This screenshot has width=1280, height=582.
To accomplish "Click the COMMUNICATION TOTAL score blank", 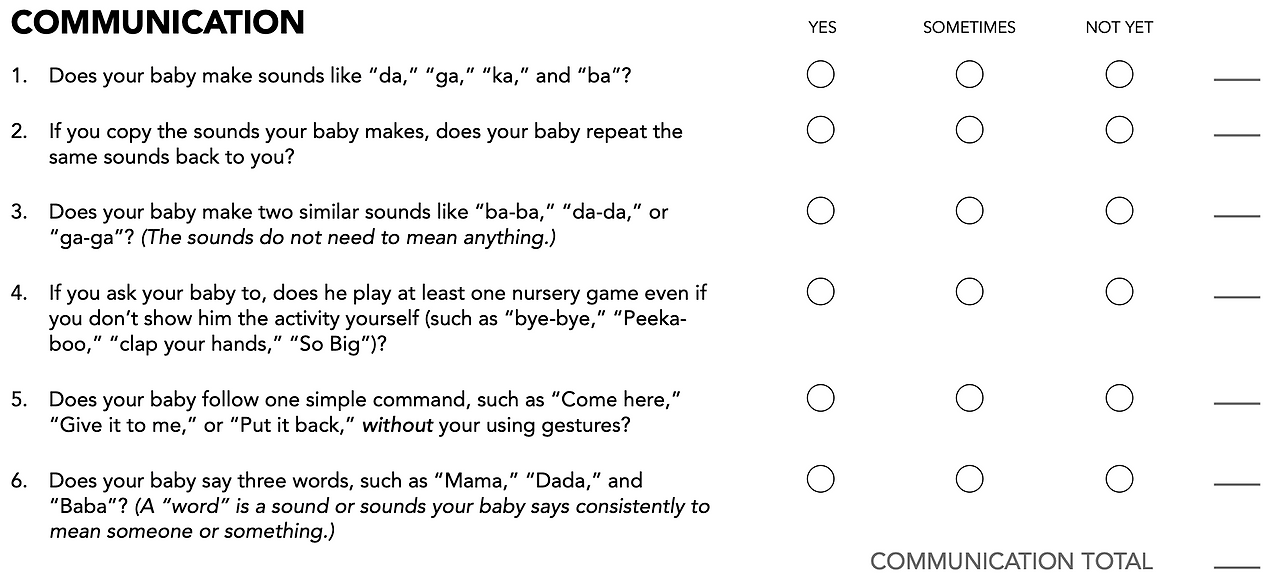I will [x=1237, y=566].
